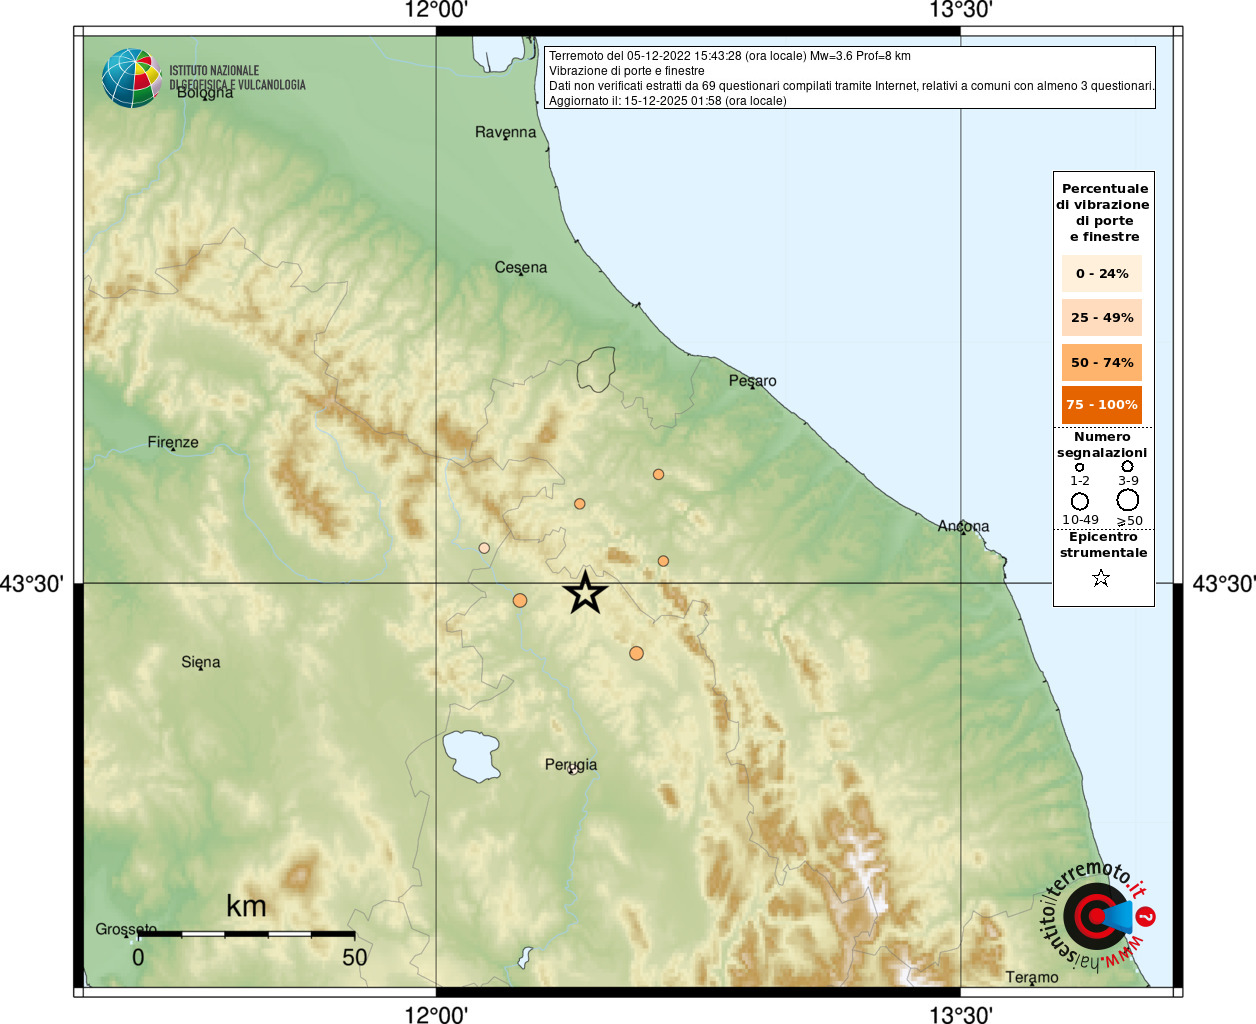
Task: Click the Cesena city label
Action: tap(521, 267)
